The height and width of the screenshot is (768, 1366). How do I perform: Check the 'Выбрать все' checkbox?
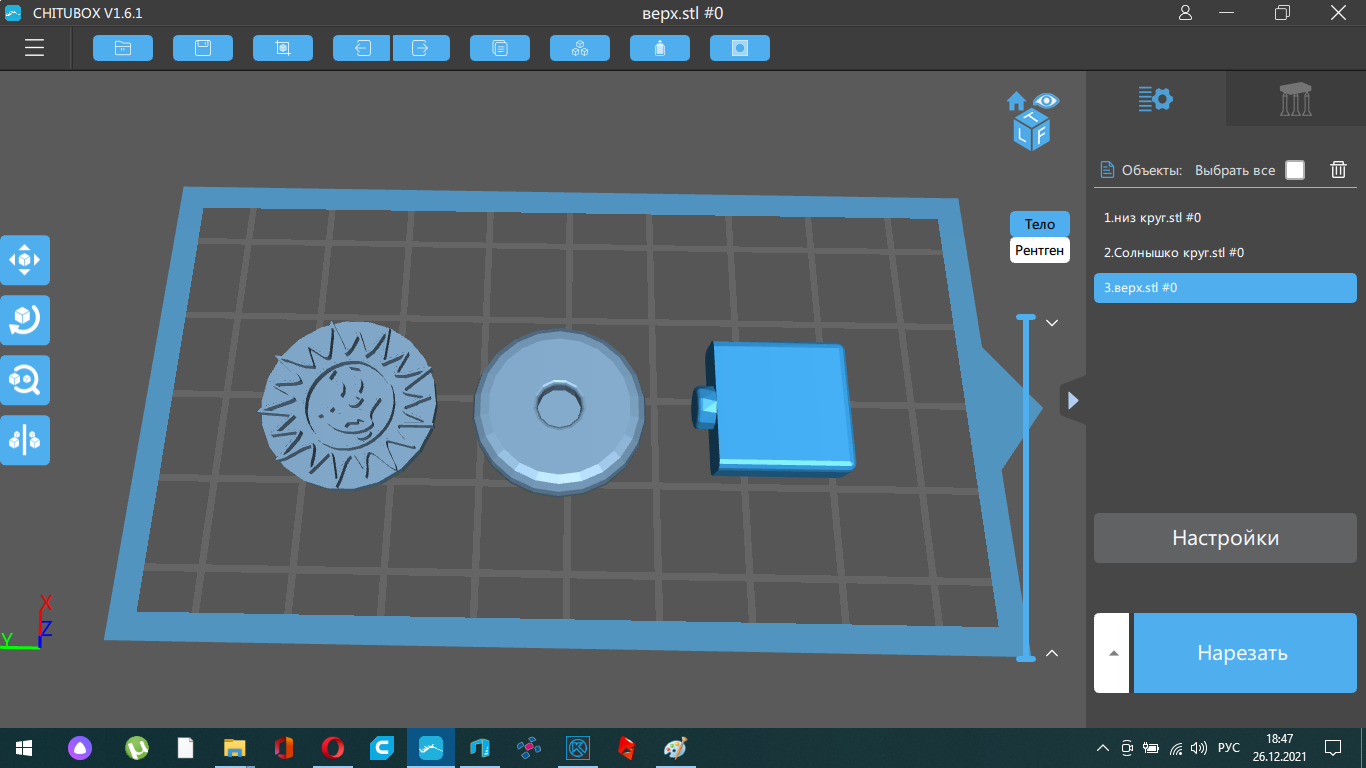click(x=1295, y=170)
